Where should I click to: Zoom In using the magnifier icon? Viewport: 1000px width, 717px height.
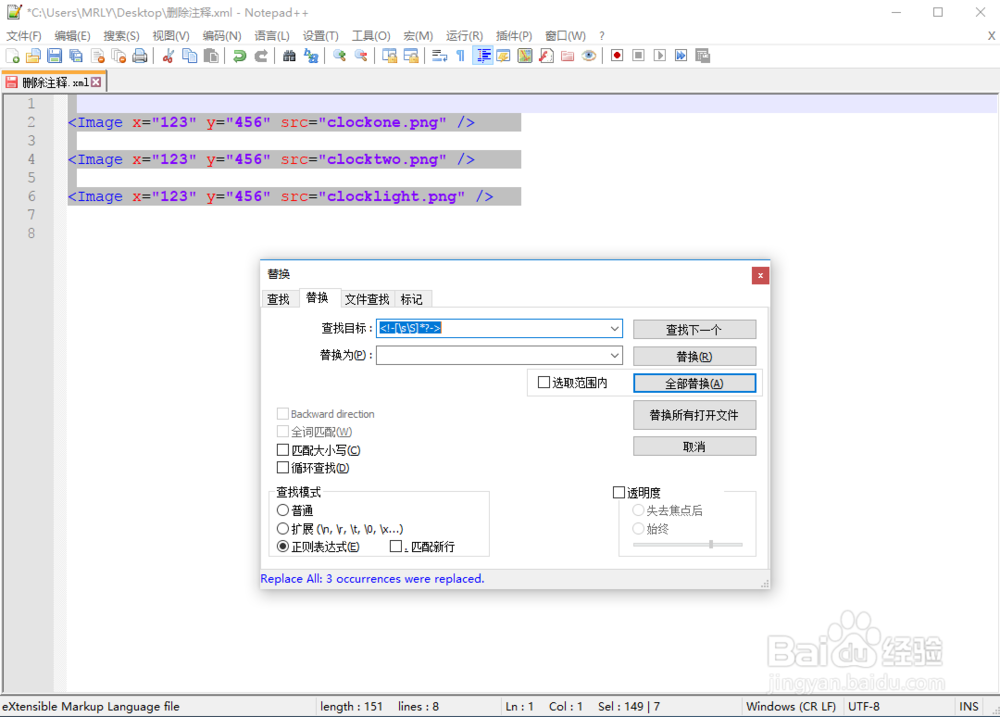pyautogui.click(x=338, y=56)
